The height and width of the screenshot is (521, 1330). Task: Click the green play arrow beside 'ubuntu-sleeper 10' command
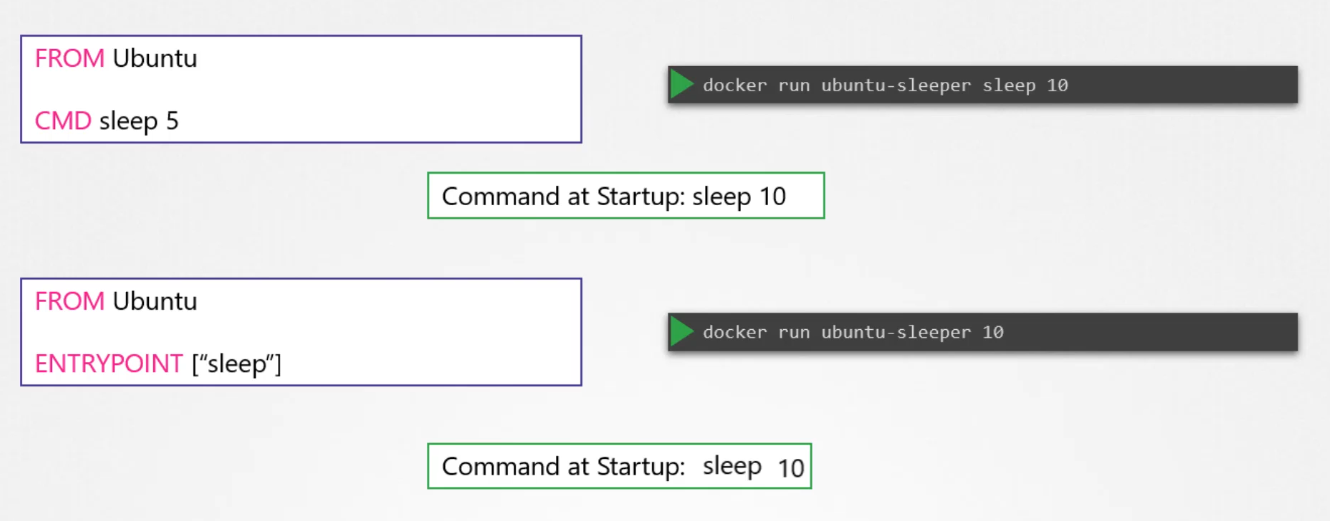coord(682,332)
